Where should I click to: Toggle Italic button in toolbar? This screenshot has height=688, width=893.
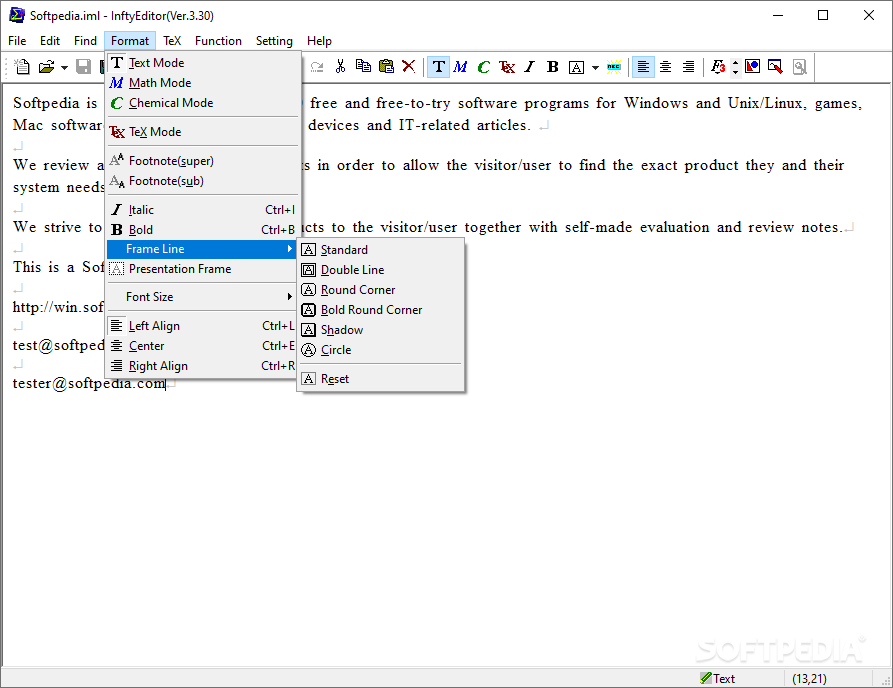click(x=530, y=67)
